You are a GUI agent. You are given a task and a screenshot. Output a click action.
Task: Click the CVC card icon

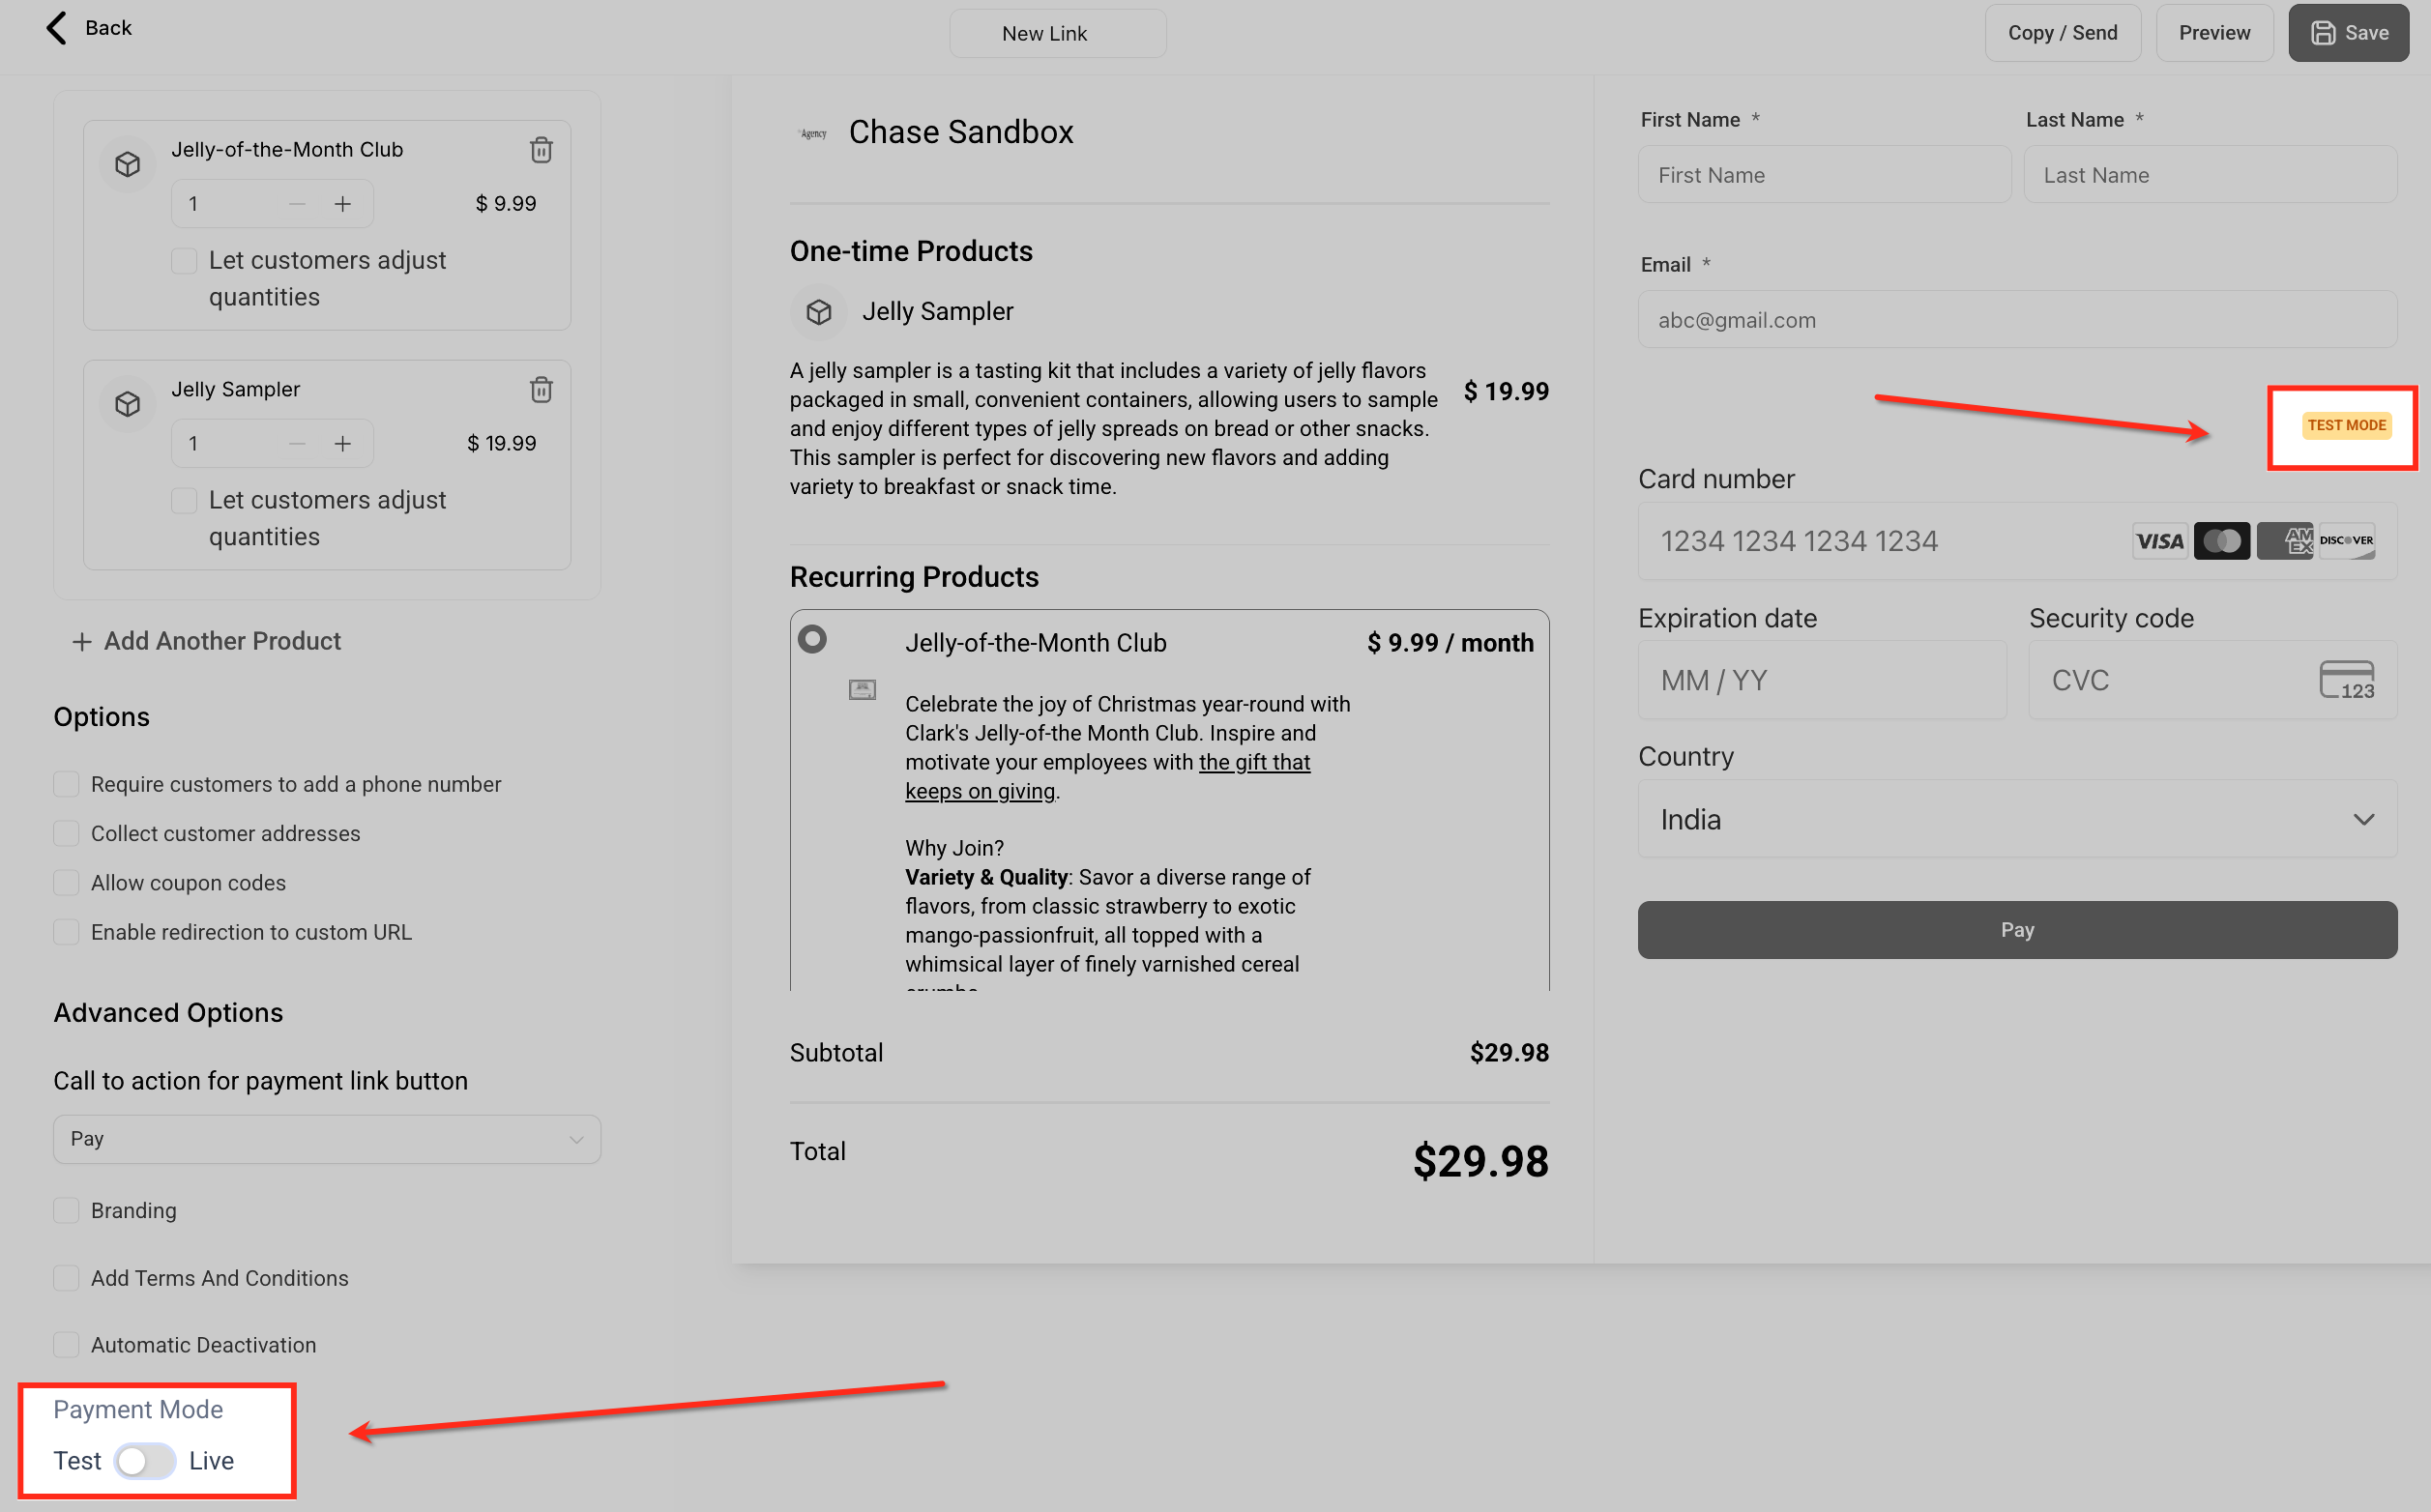pos(2346,680)
